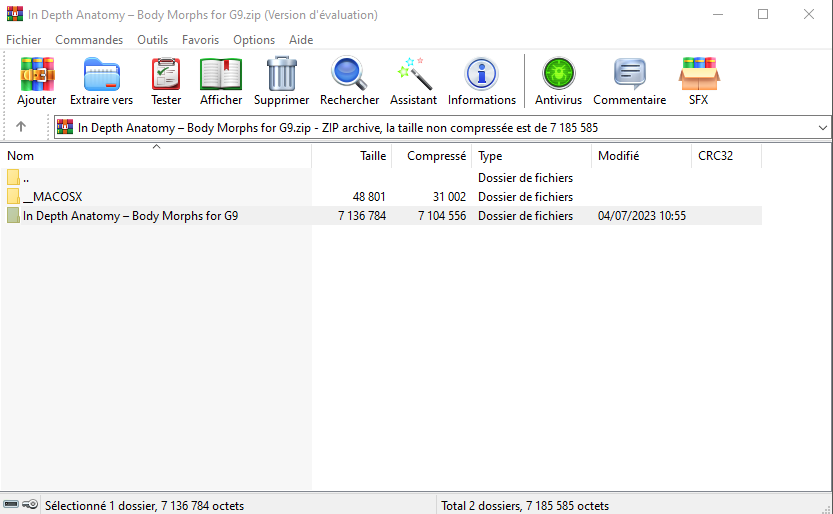
Task: Minimize the WinRAR window
Action: [x=718, y=14]
